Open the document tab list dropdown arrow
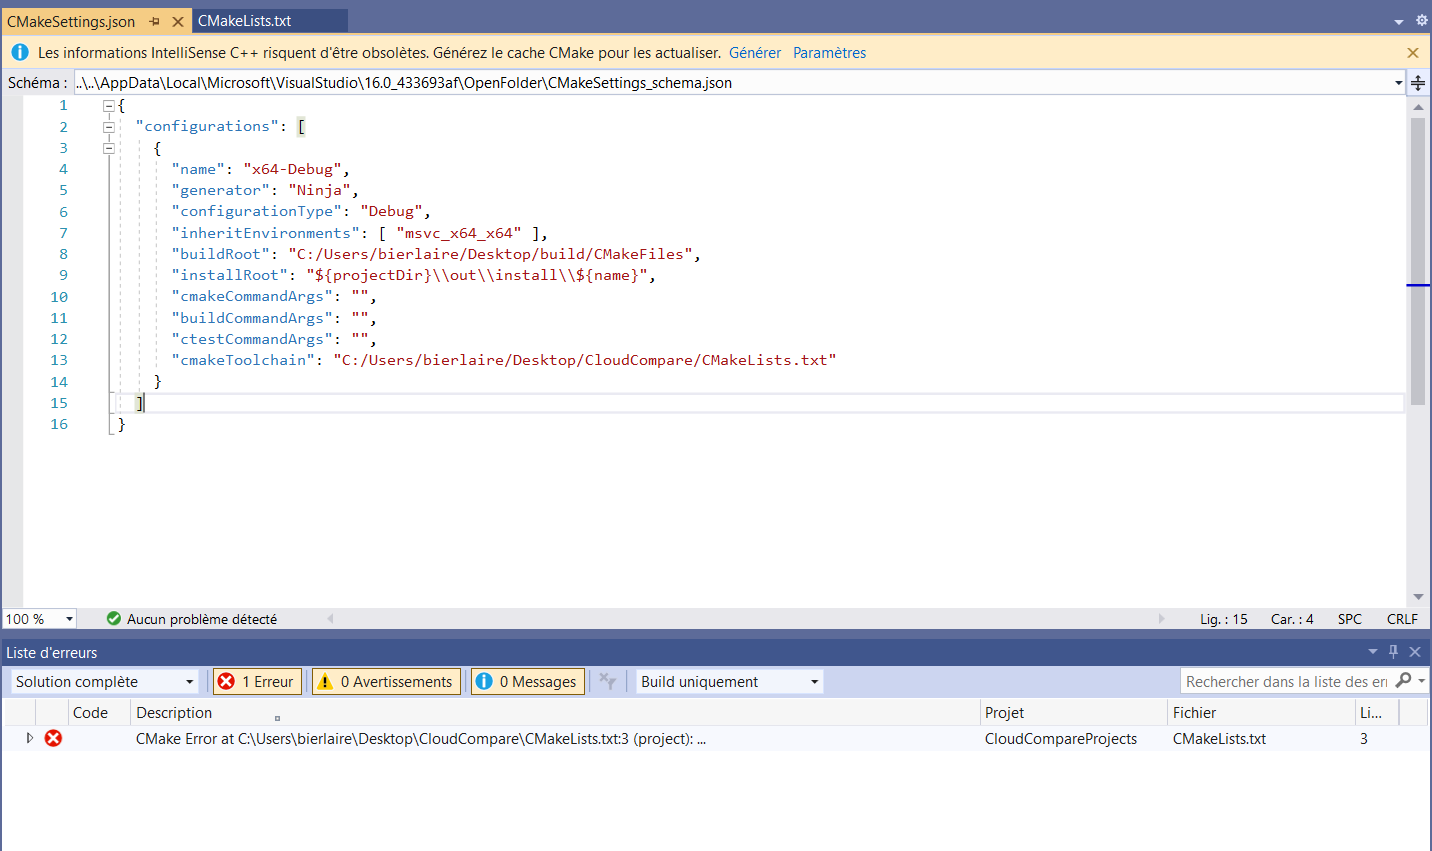 (1398, 21)
